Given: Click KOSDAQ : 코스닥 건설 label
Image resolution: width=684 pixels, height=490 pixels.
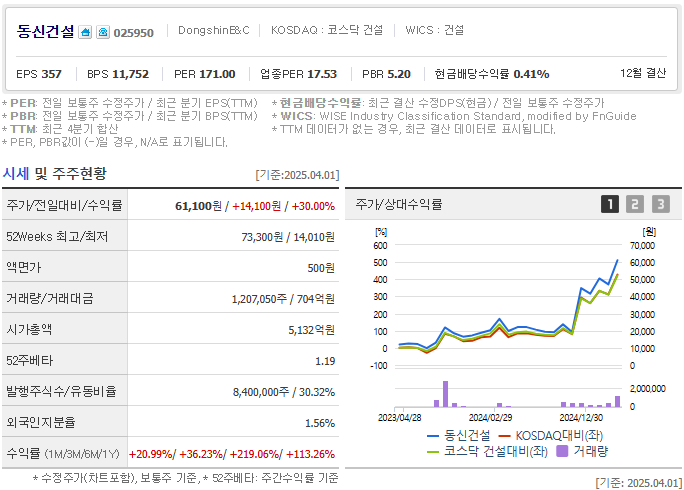Looking at the screenshot, I should [327, 30].
